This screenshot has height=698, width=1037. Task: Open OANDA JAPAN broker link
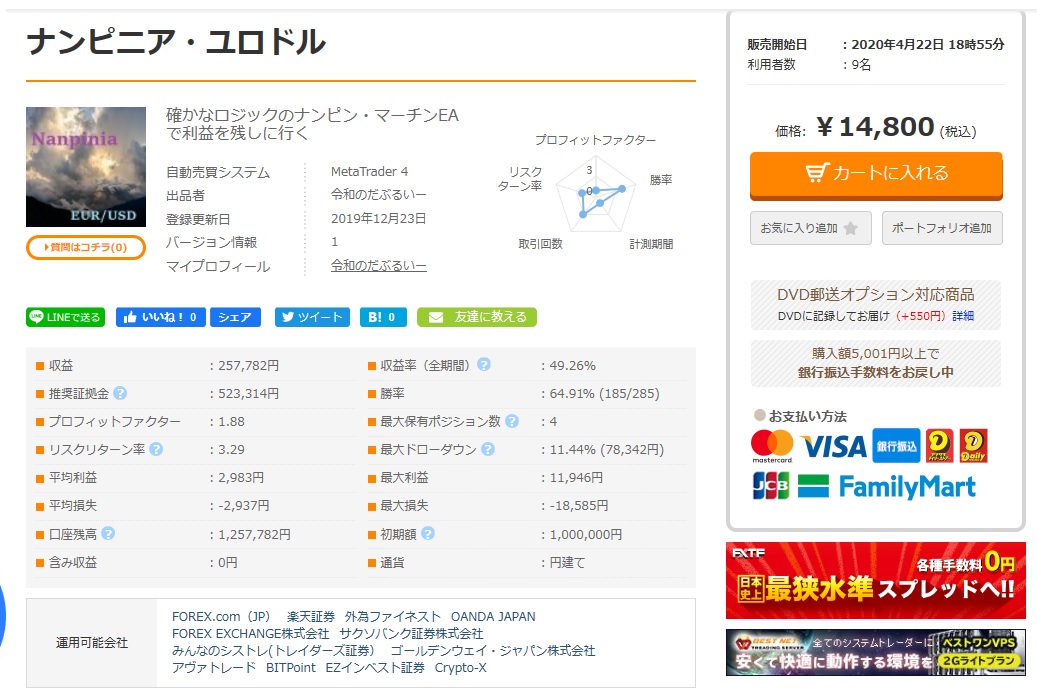click(493, 617)
